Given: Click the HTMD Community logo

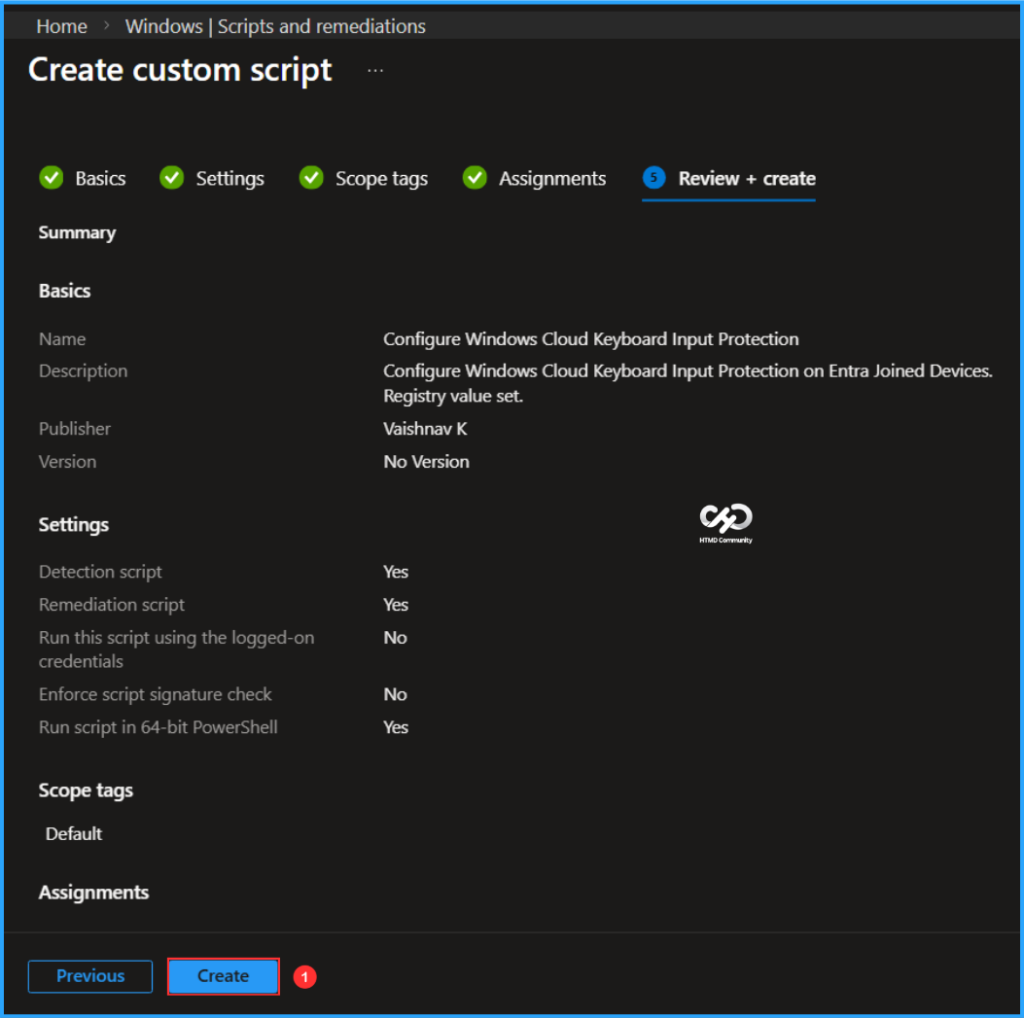Looking at the screenshot, I should (725, 522).
